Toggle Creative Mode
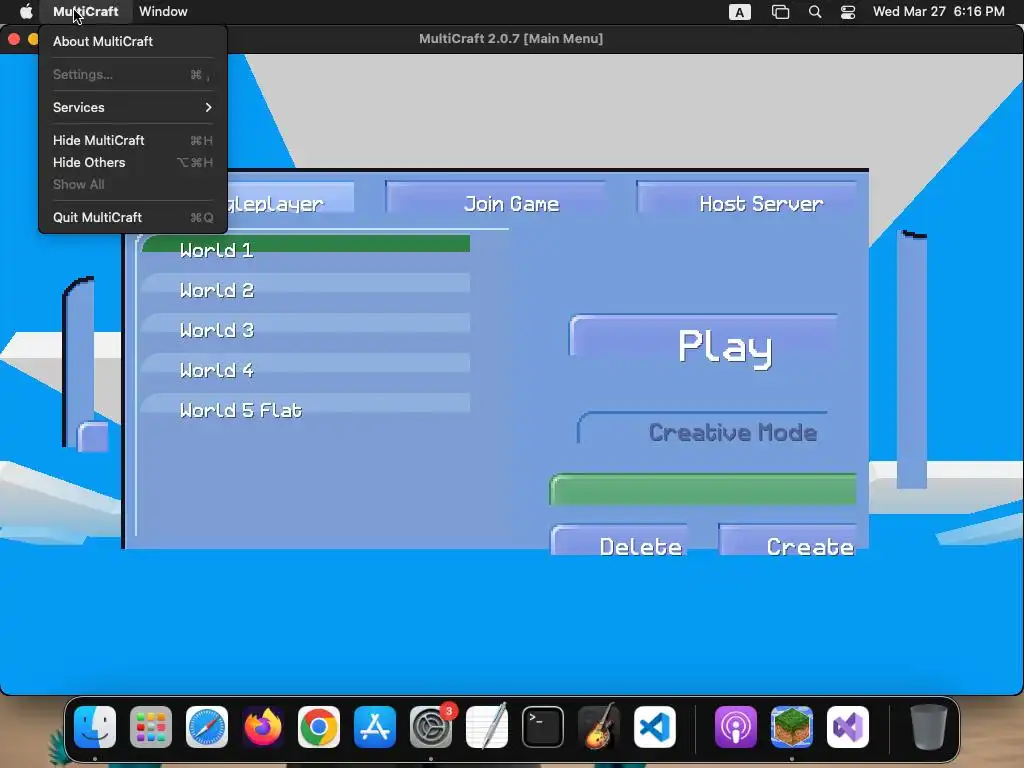Image resolution: width=1024 pixels, height=768 pixels. (x=703, y=428)
